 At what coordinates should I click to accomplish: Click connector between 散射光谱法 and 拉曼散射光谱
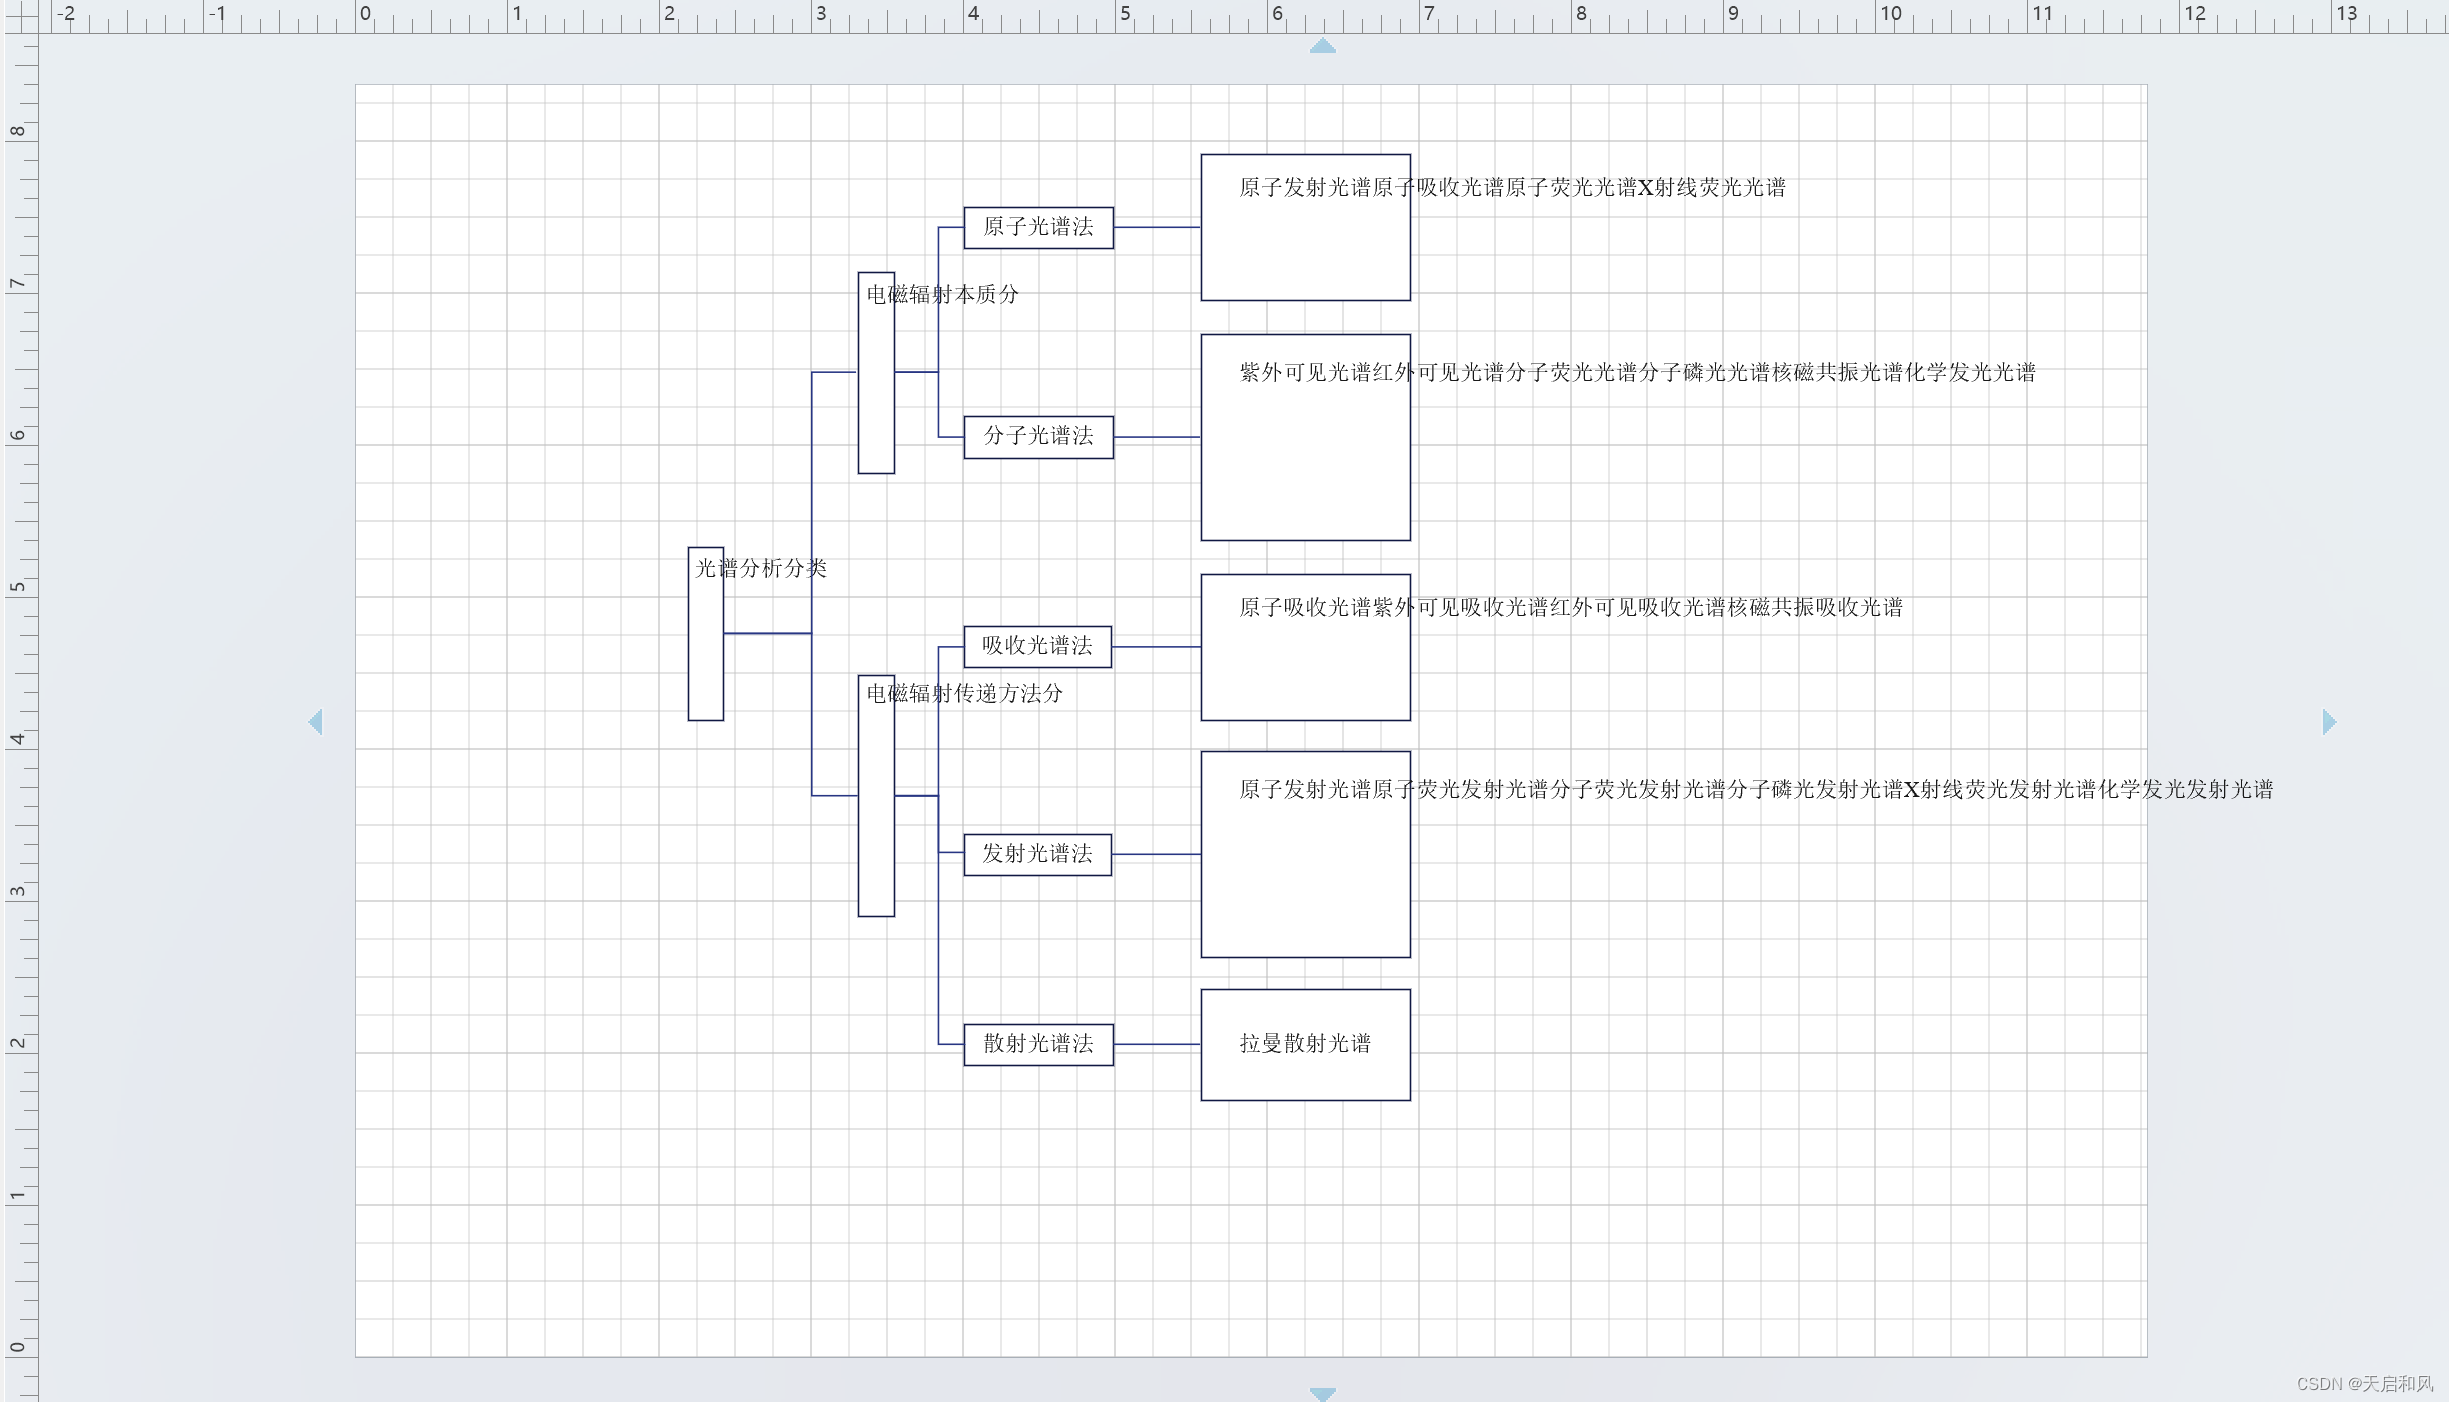click(x=1157, y=1044)
